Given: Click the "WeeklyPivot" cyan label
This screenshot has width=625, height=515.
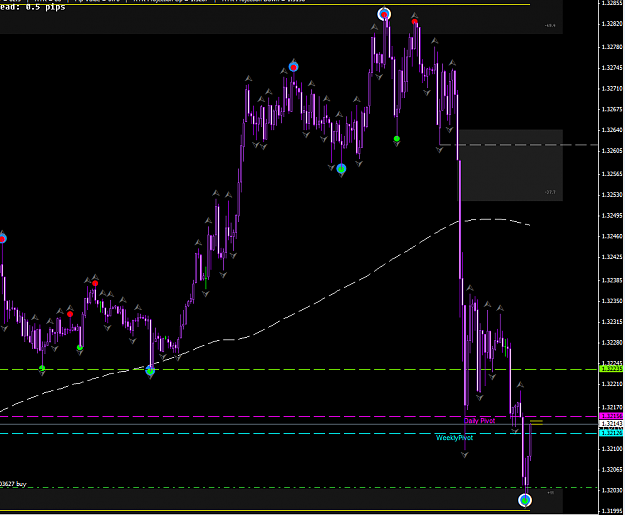Looking at the screenshot, I should (x=454, y=438).
